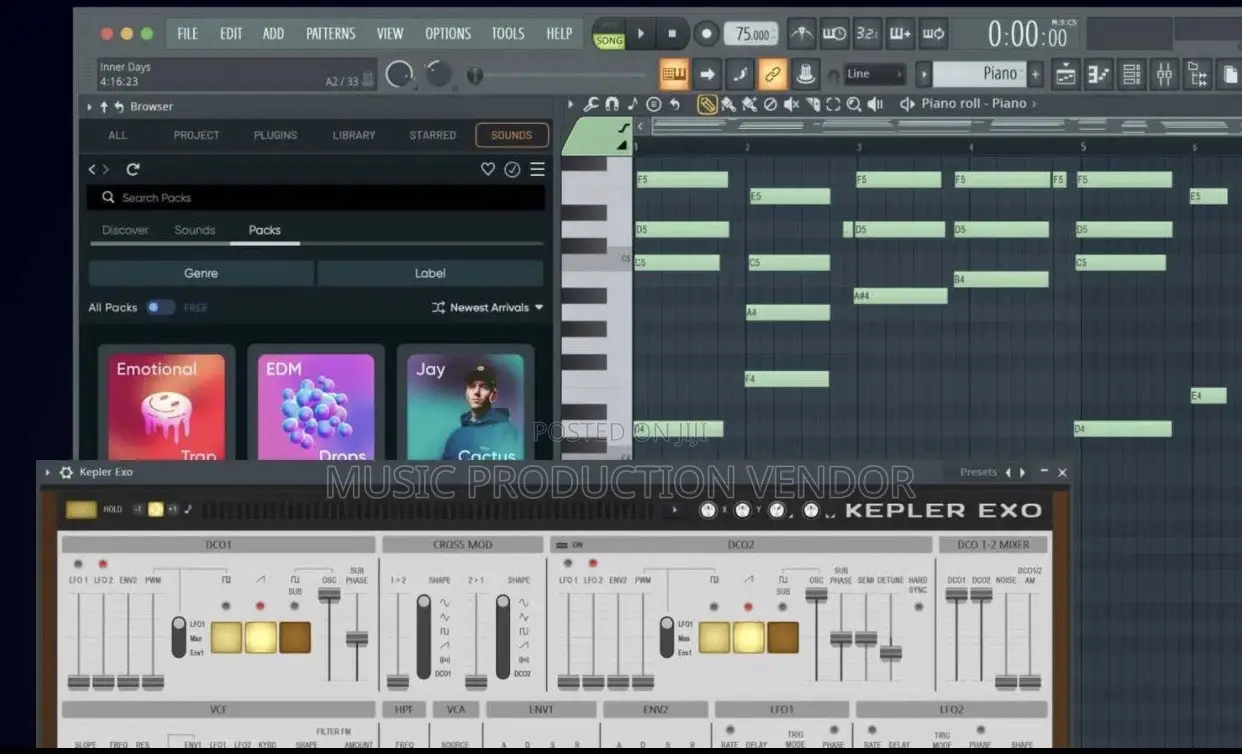Open the piano roll menu arrow
Image resolution: width=1242 pixels, height=754 pixels.
570,104
